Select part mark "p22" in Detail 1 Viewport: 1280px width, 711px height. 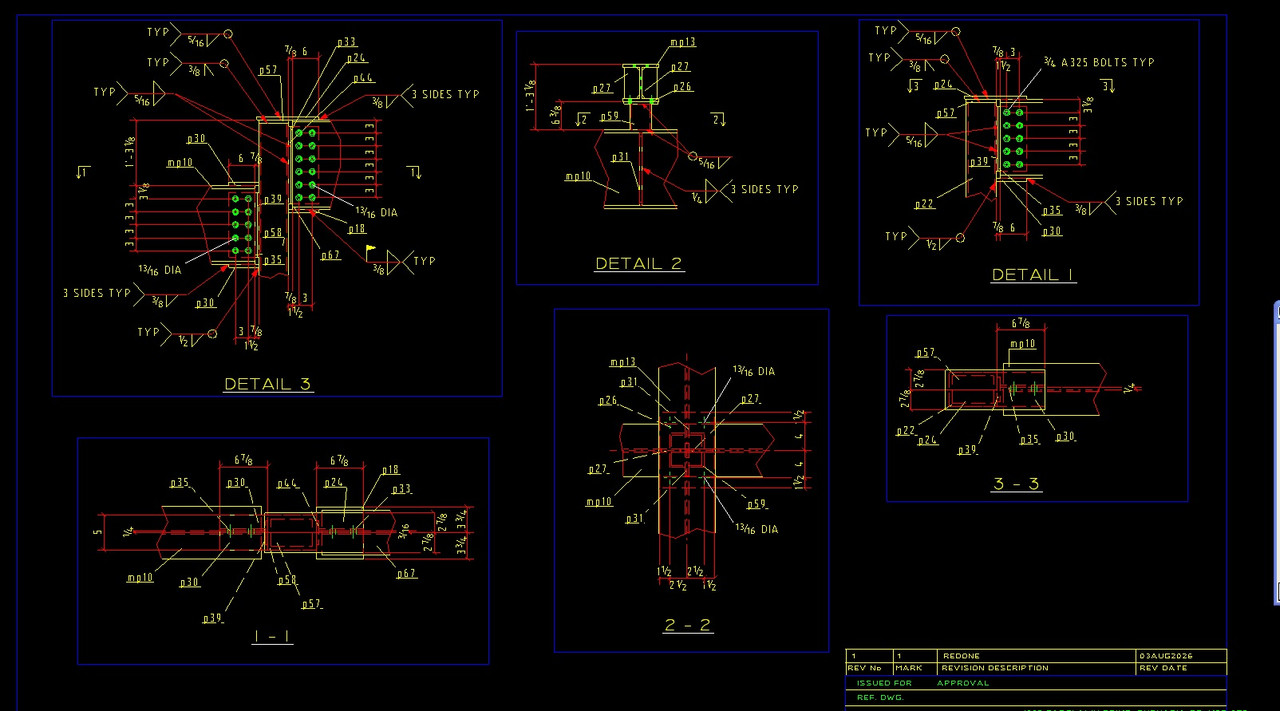coord(924,204)
